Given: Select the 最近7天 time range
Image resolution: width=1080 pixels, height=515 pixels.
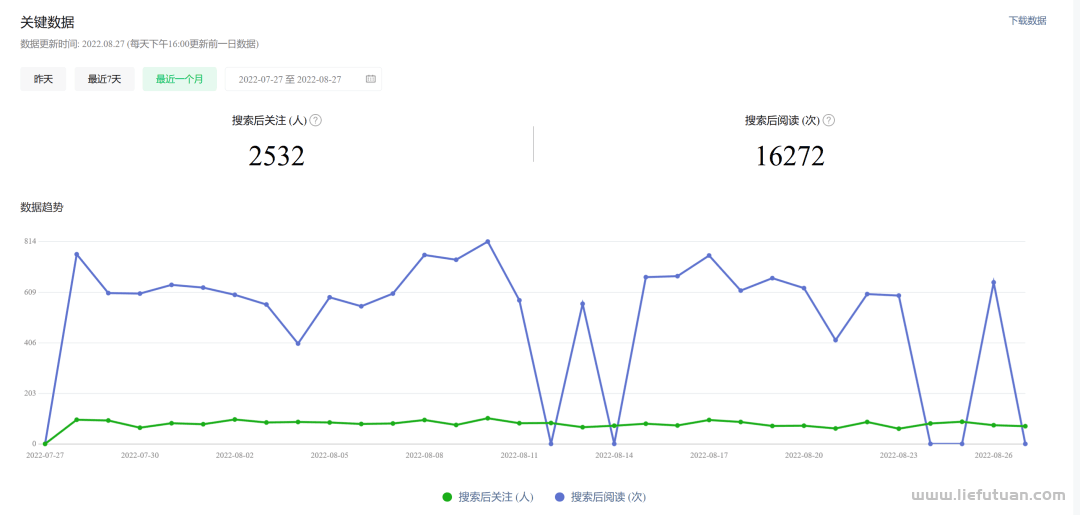Looking at the screenshot, I should 104,79.
